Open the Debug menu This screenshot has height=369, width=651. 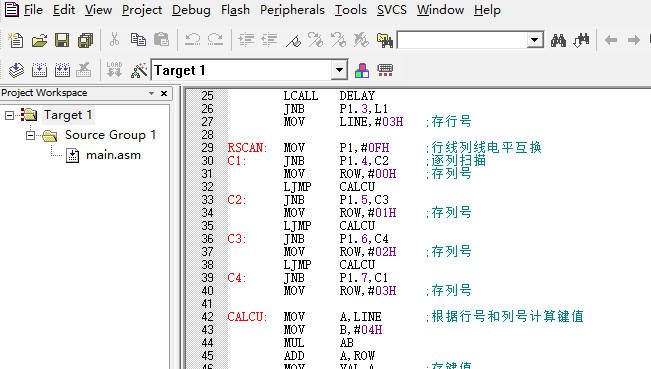(x=191, y=10)
